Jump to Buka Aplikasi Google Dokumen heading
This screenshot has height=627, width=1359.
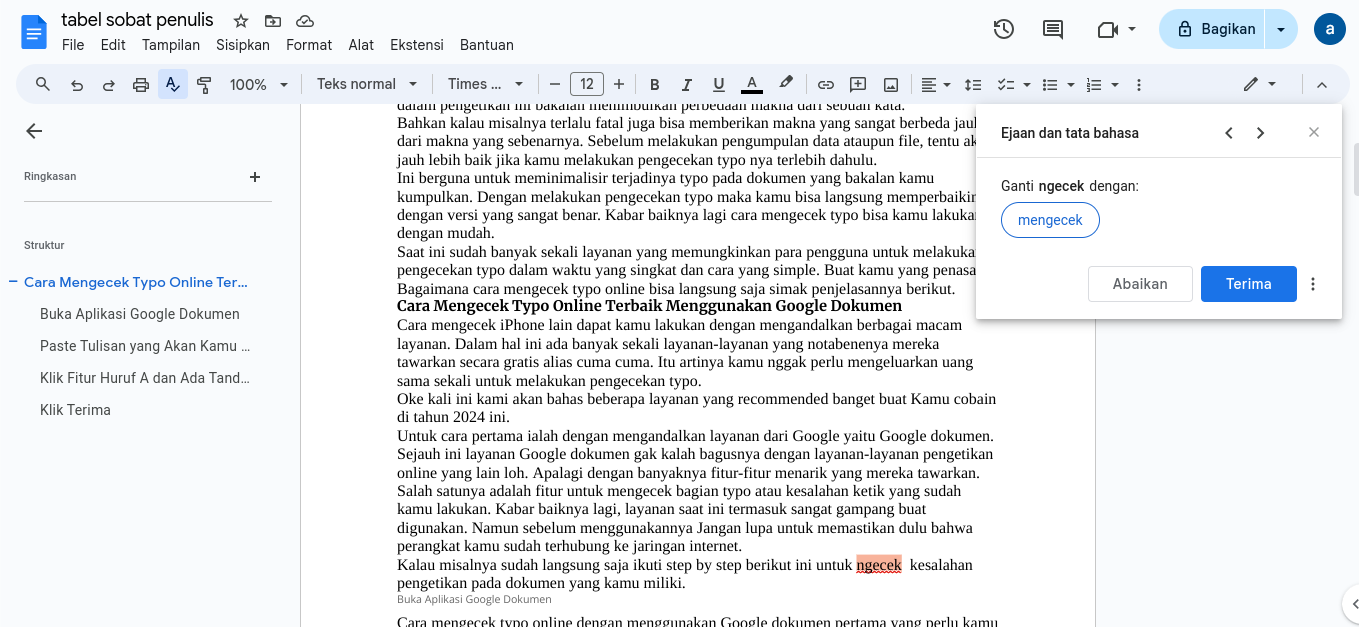pos(140,314)
